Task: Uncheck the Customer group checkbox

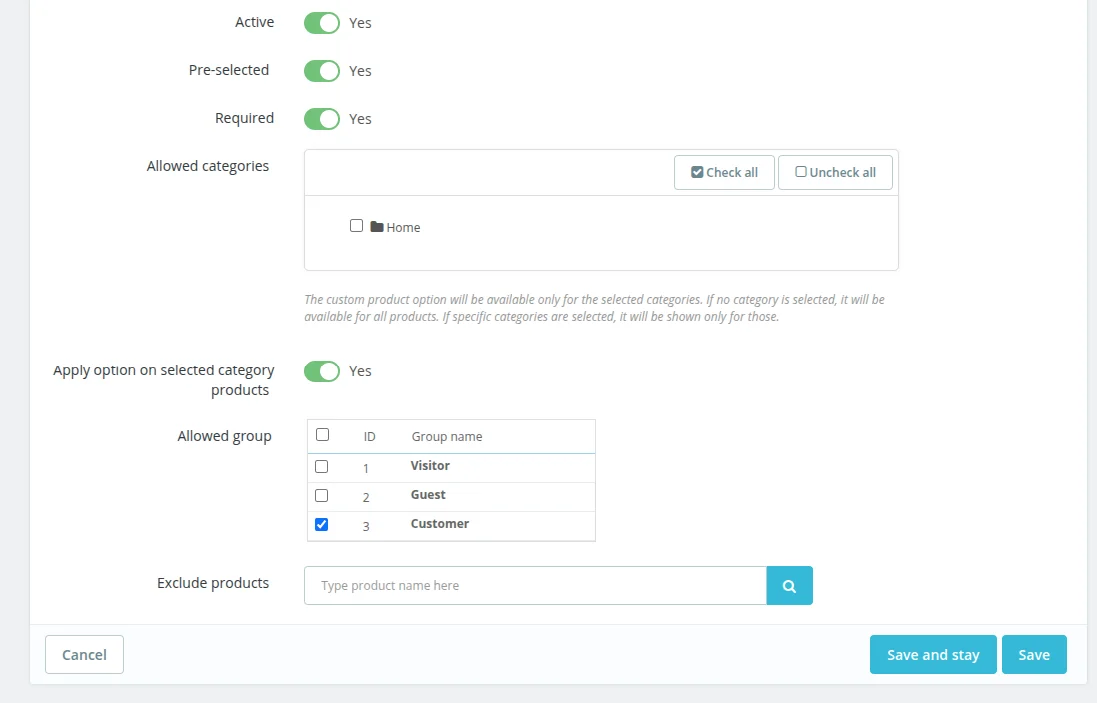Action: [321, 523]
